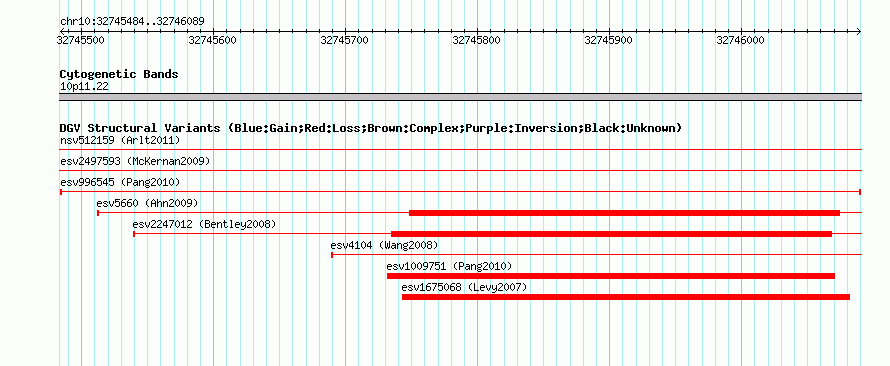890x366 pixels.
Task: Click ruler position 32745800
Action: point(476,40)
